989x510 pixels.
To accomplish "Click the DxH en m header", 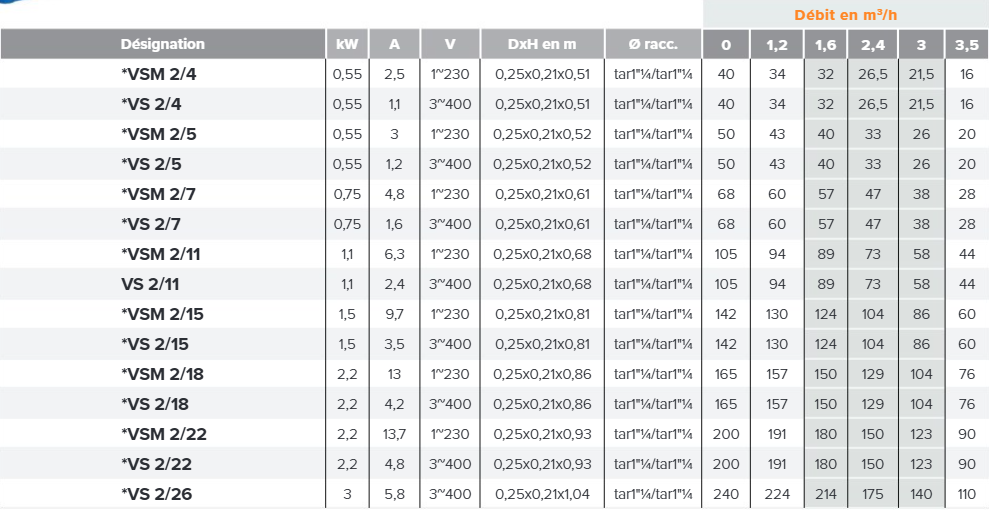I will pyautogui.click(x=542, y=44).
